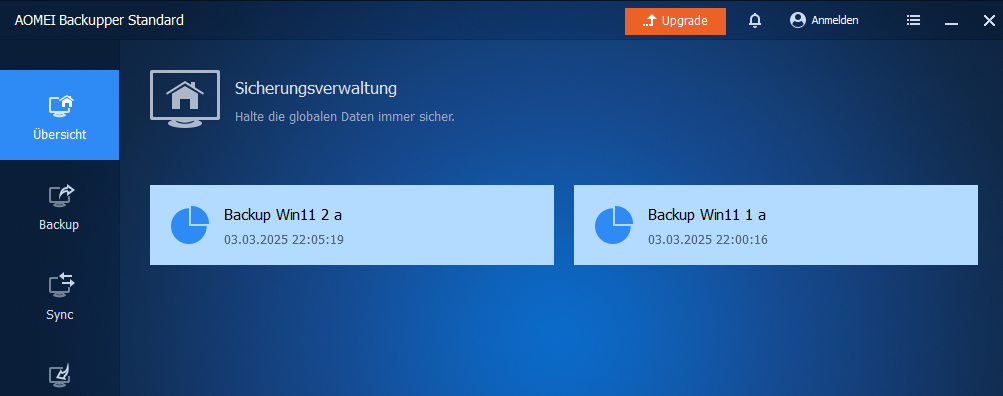This screenshot has height=396, width=1003.
Task: Switch to the Sync tab label
Action: (x=59, y=315)
